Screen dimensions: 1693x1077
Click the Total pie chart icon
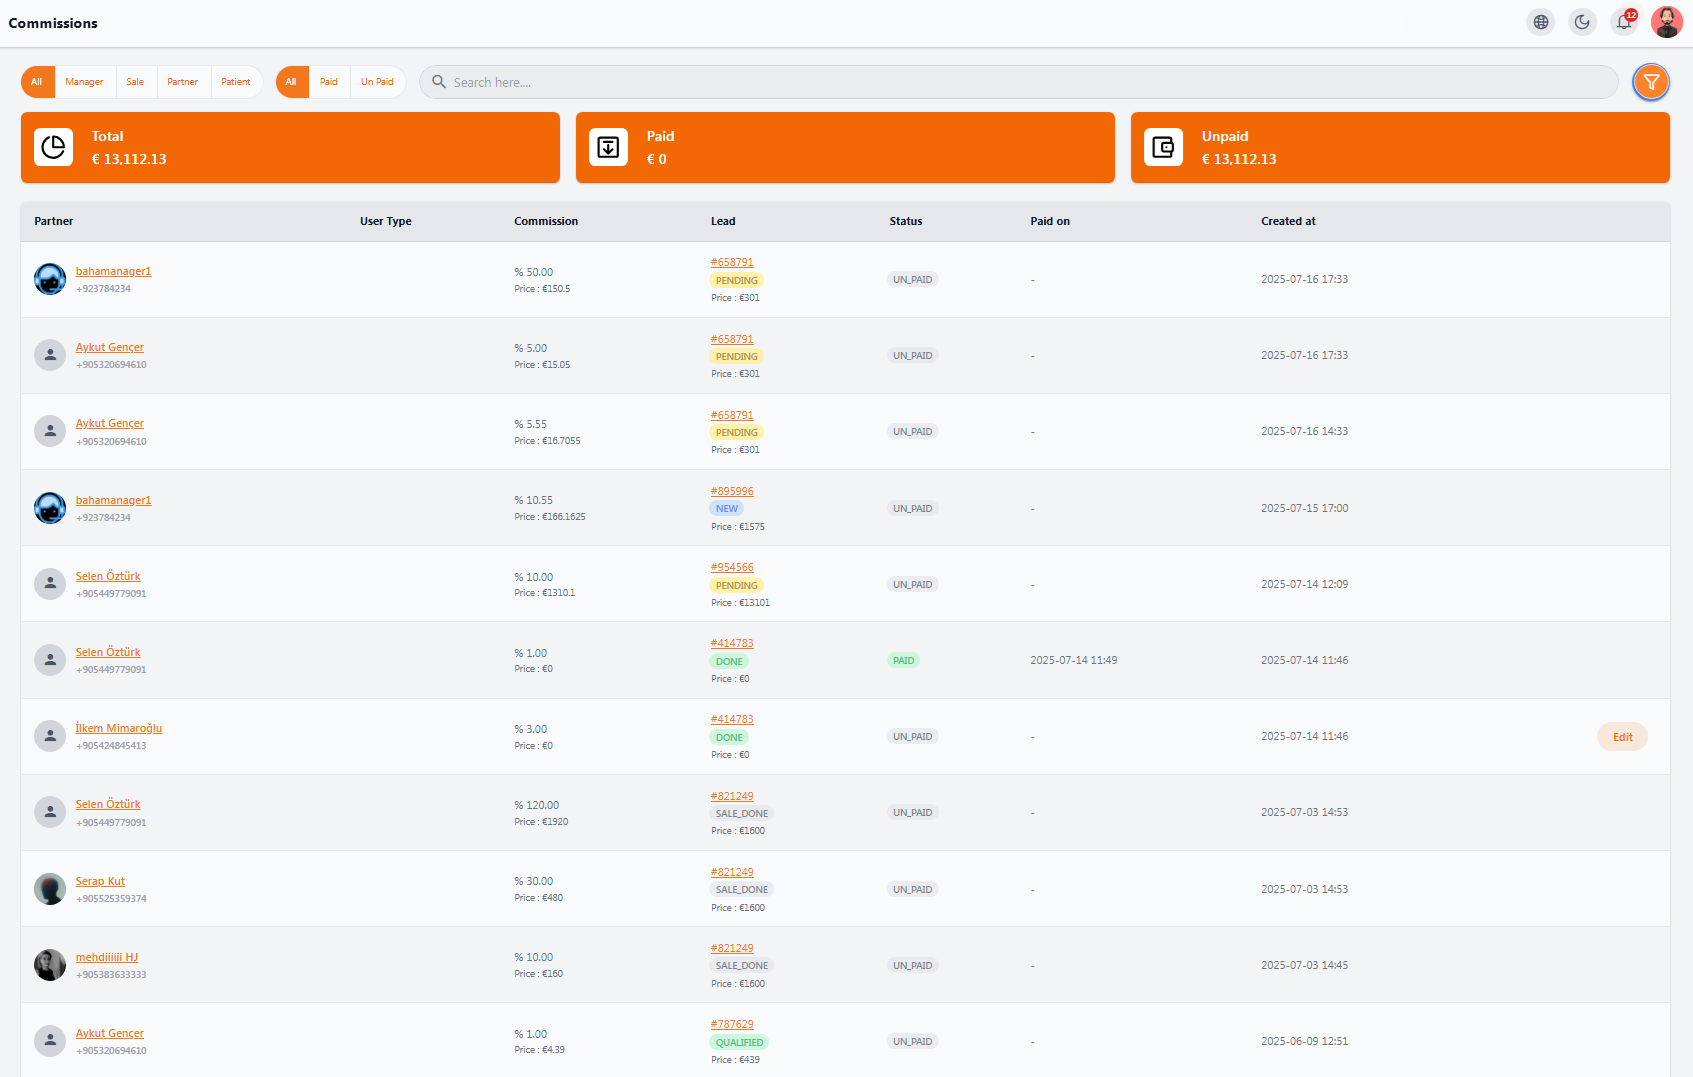(54, 147)
